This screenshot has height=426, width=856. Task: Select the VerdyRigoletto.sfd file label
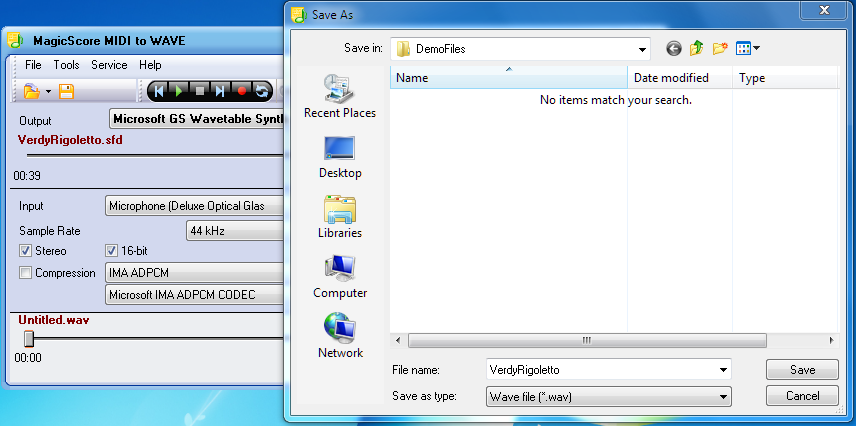70,140
